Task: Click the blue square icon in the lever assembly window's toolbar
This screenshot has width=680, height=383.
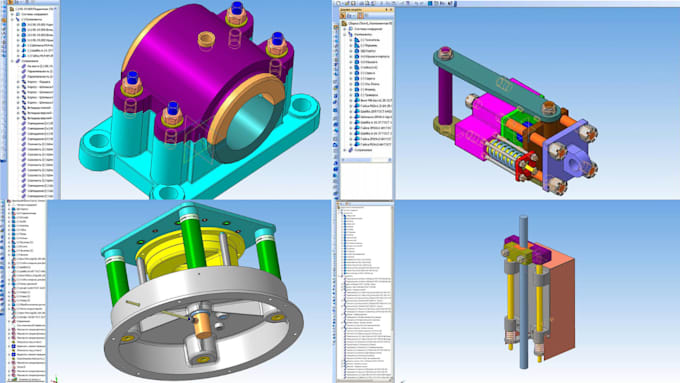Action: 430,3
